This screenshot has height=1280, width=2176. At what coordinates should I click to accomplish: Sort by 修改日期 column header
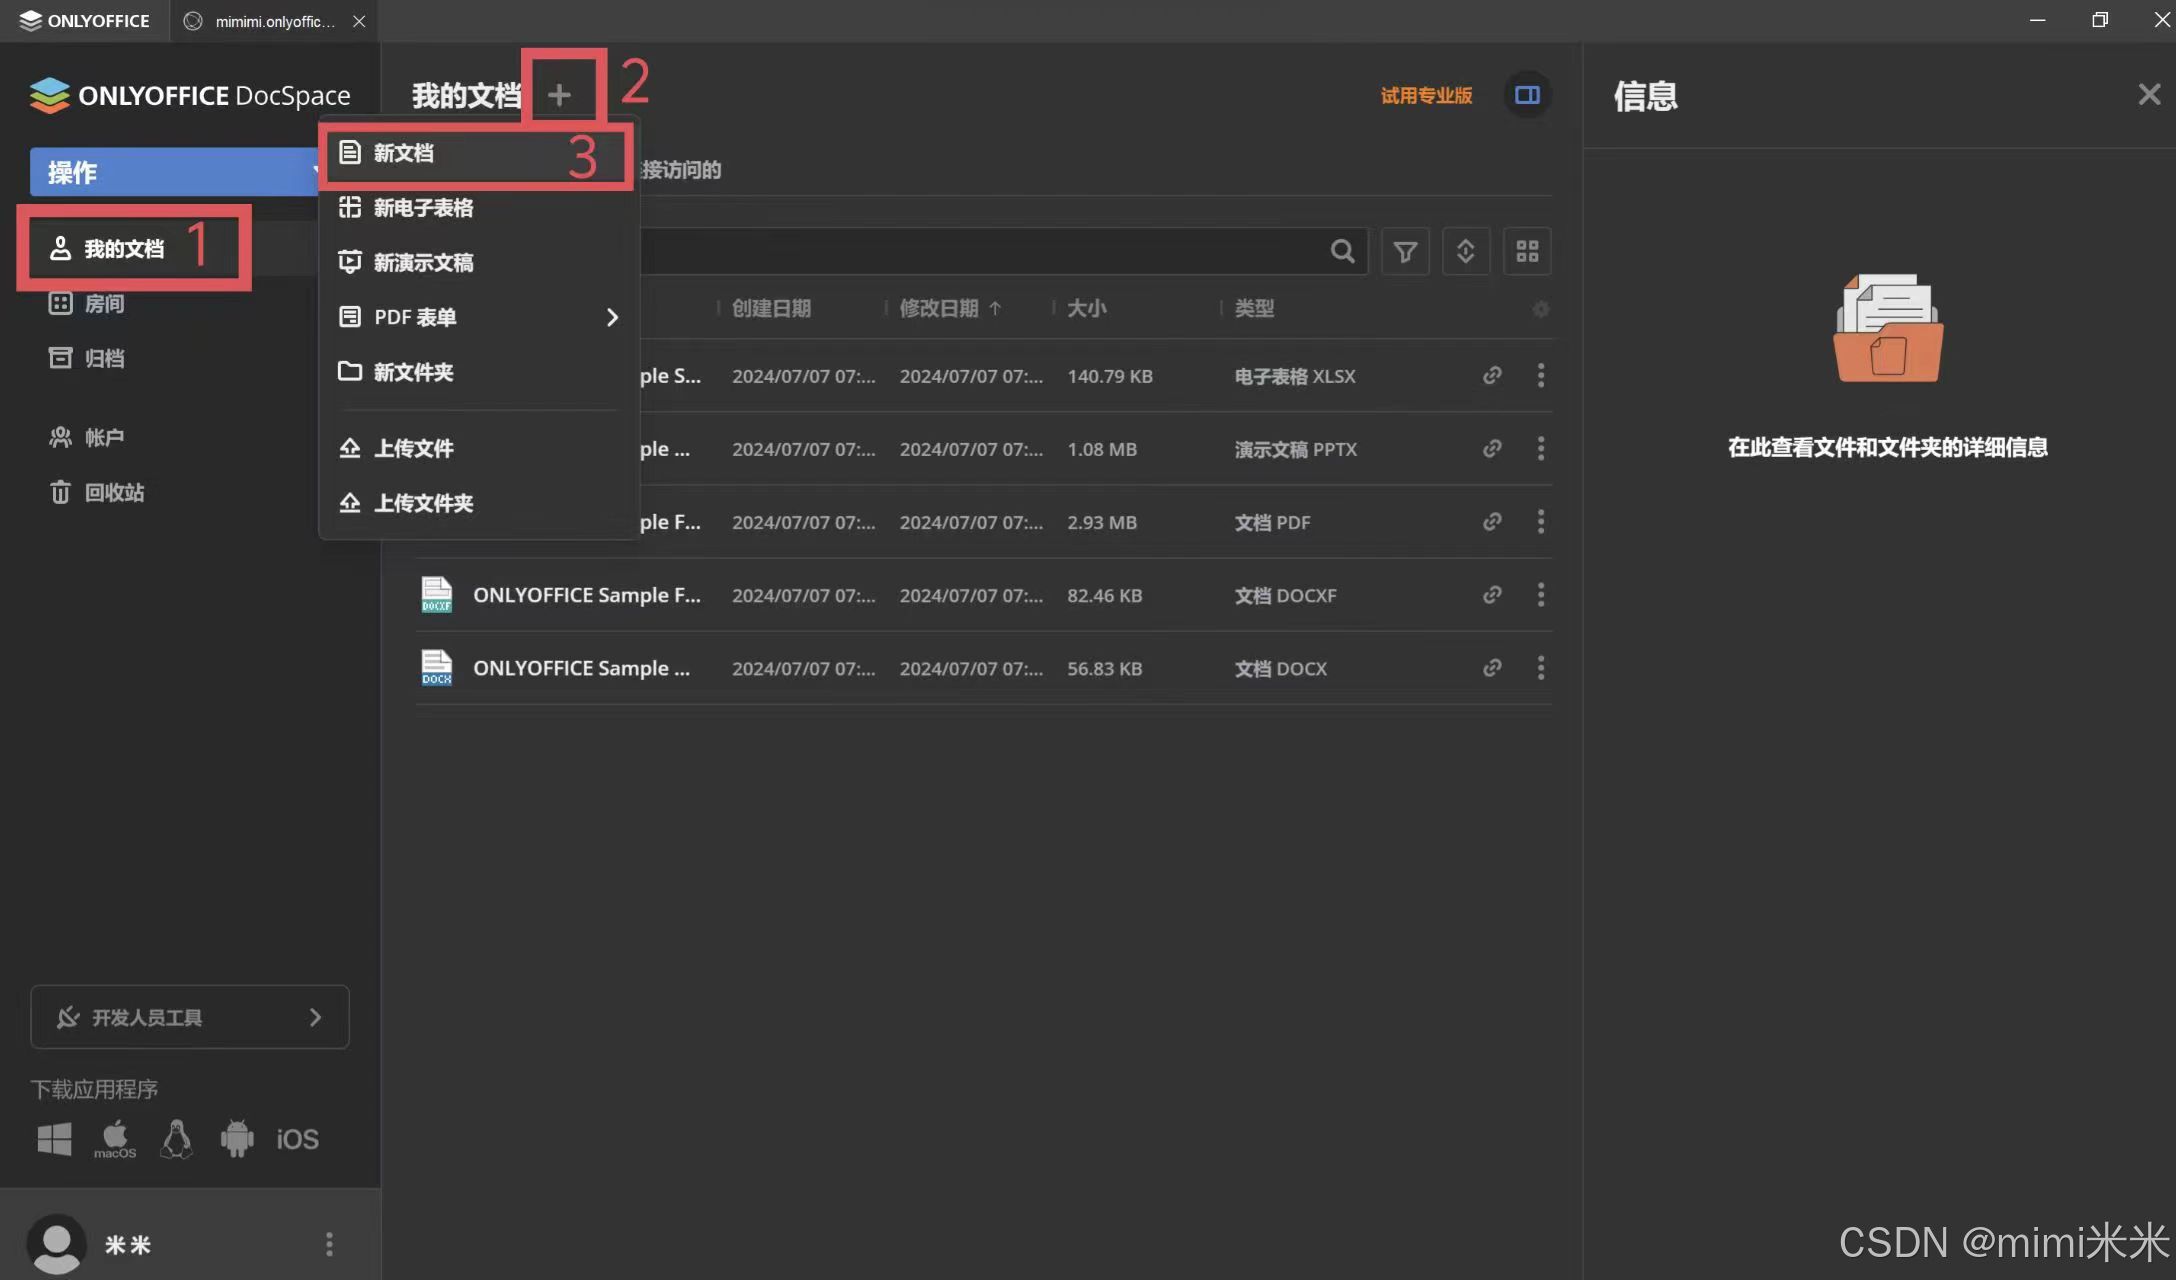coord(950,308)
